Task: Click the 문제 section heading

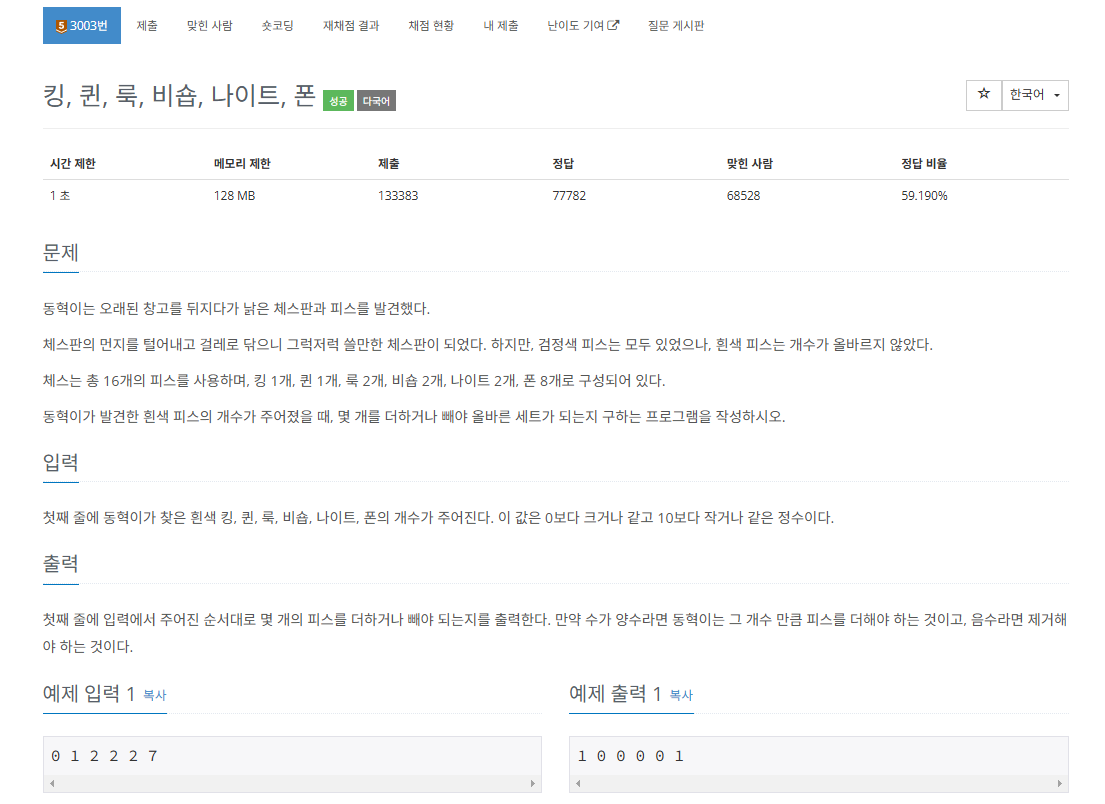Action: pos(61,252)
